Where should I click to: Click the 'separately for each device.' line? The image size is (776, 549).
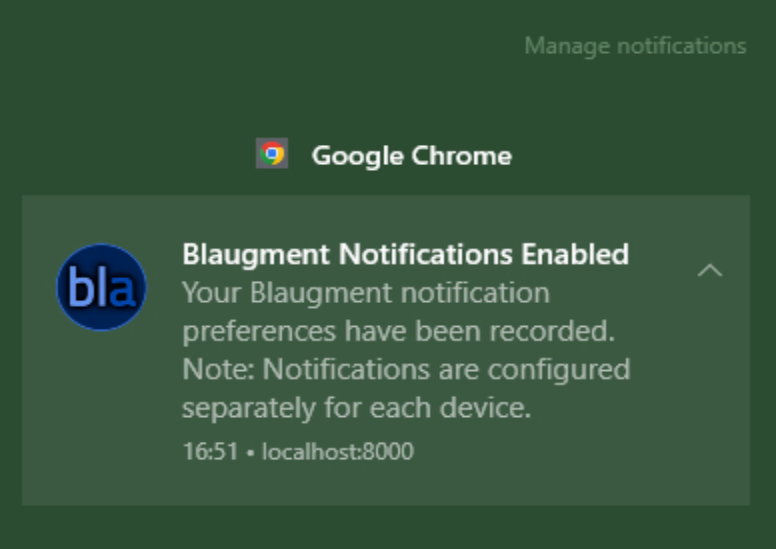[x=356, y=408]
